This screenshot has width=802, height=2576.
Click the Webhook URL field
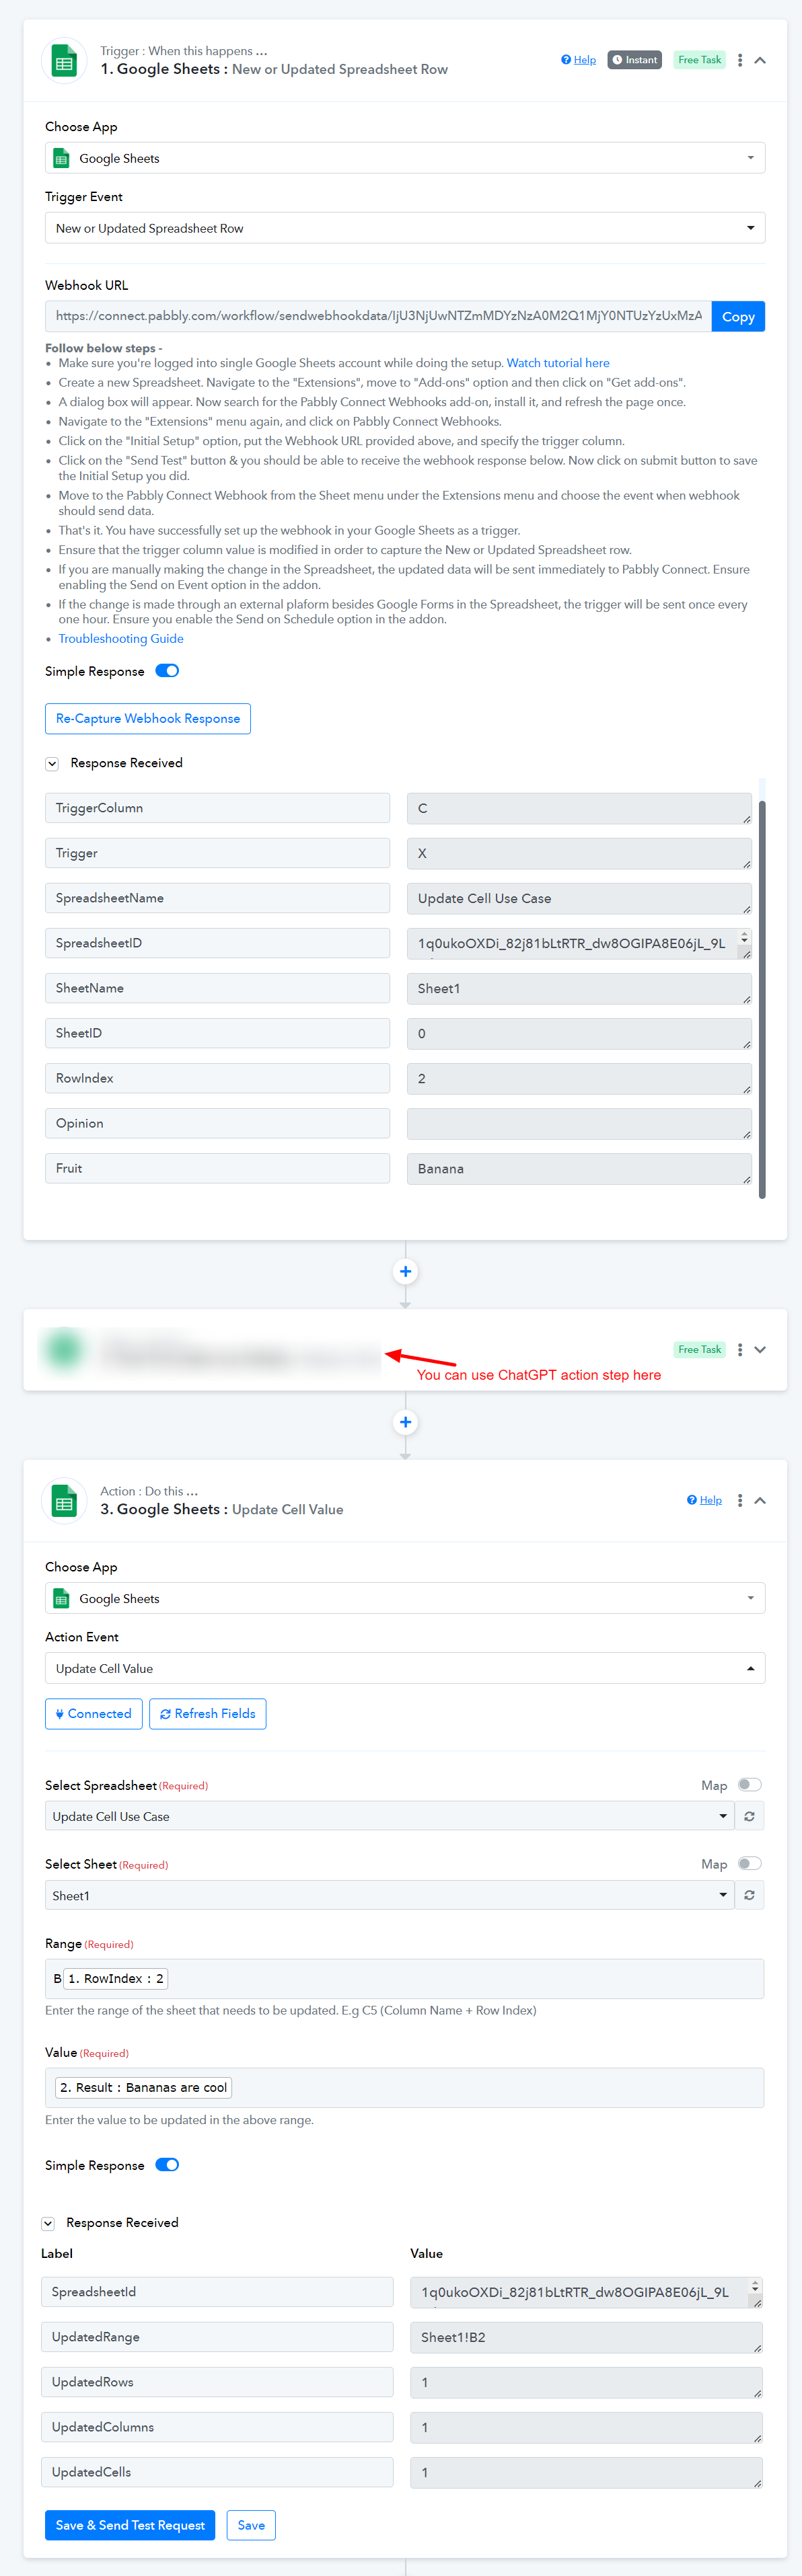[x=378, y=316]
